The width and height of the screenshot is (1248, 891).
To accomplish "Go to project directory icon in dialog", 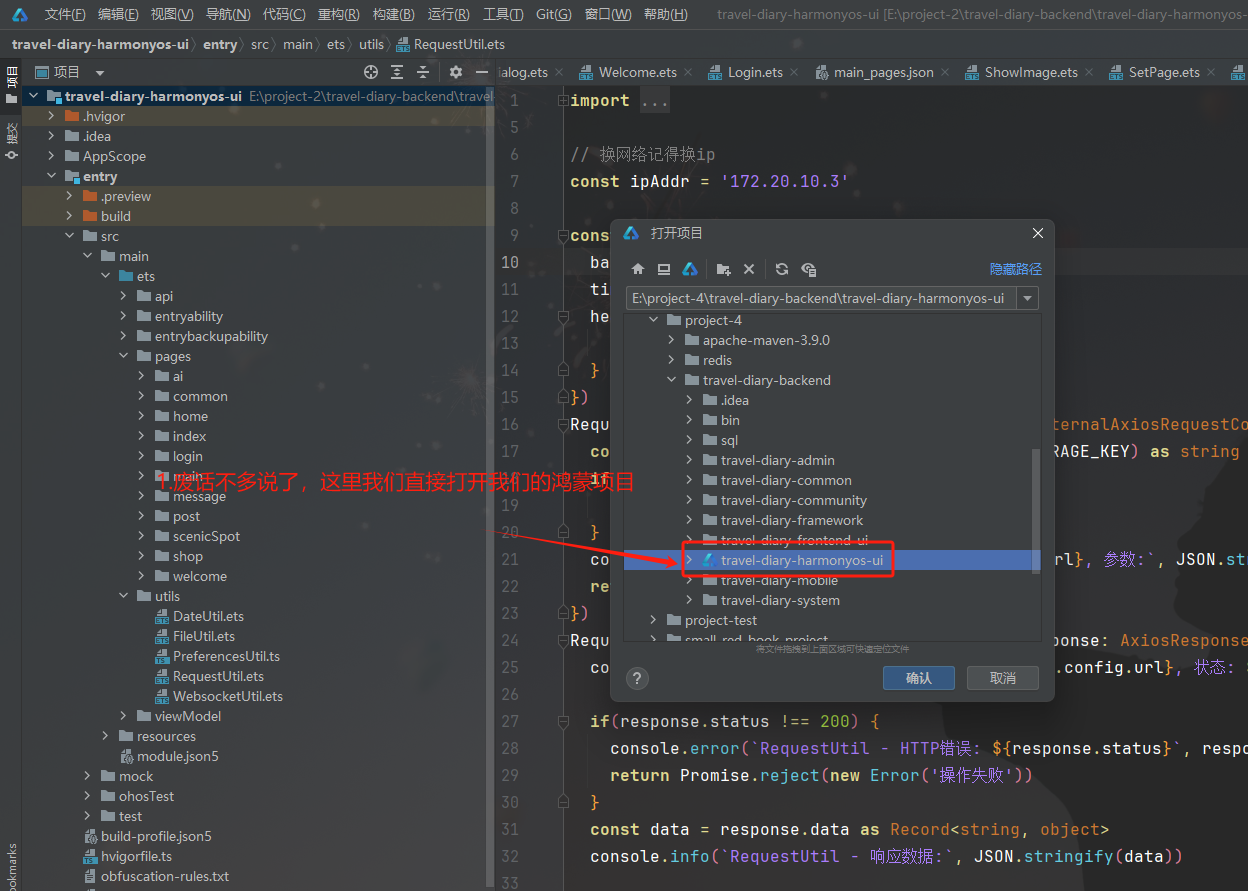I will coord(690,269).
